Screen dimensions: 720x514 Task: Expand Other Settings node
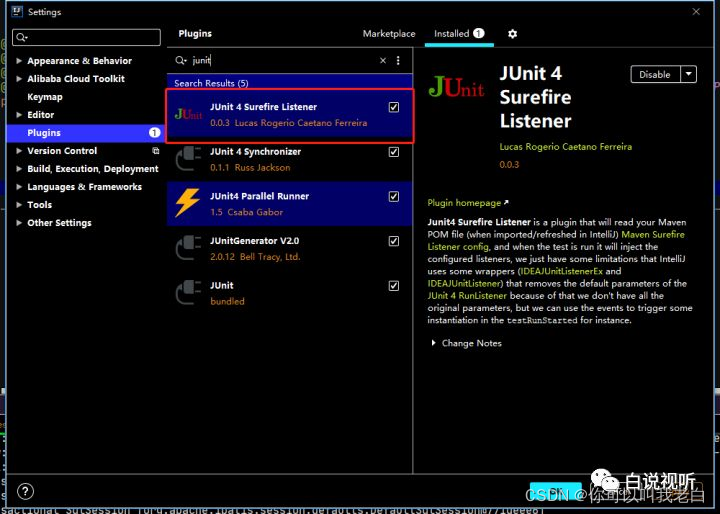tap(19, 223)
